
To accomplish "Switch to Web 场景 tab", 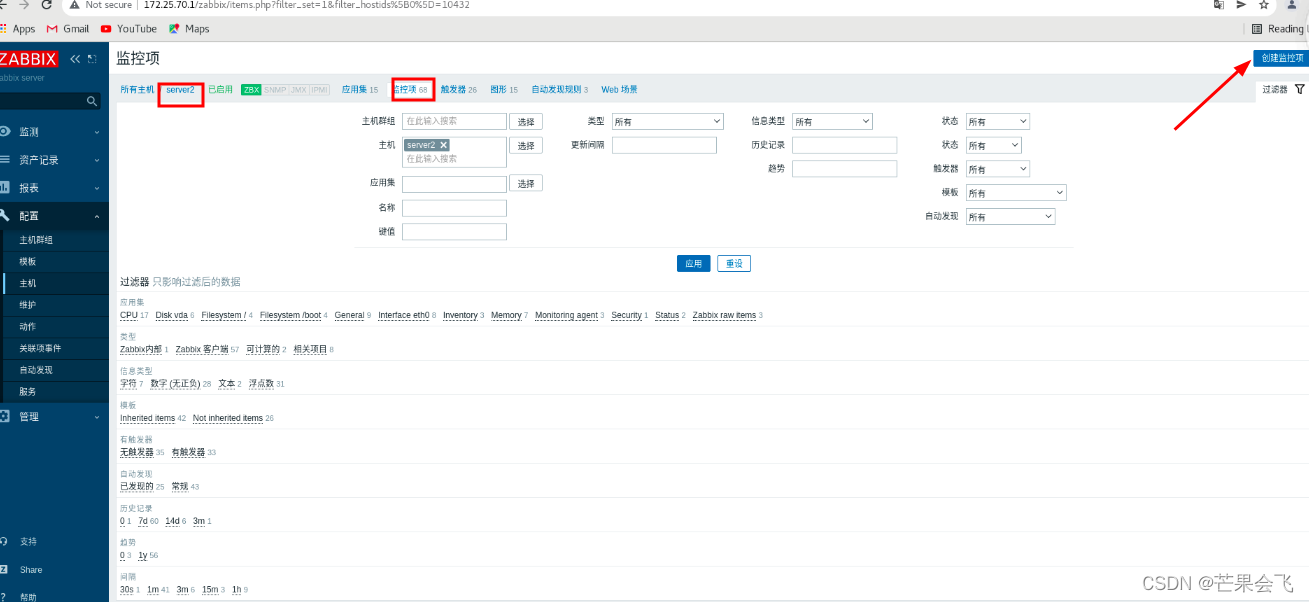I will pyautogui.click(x=619, y=90).
